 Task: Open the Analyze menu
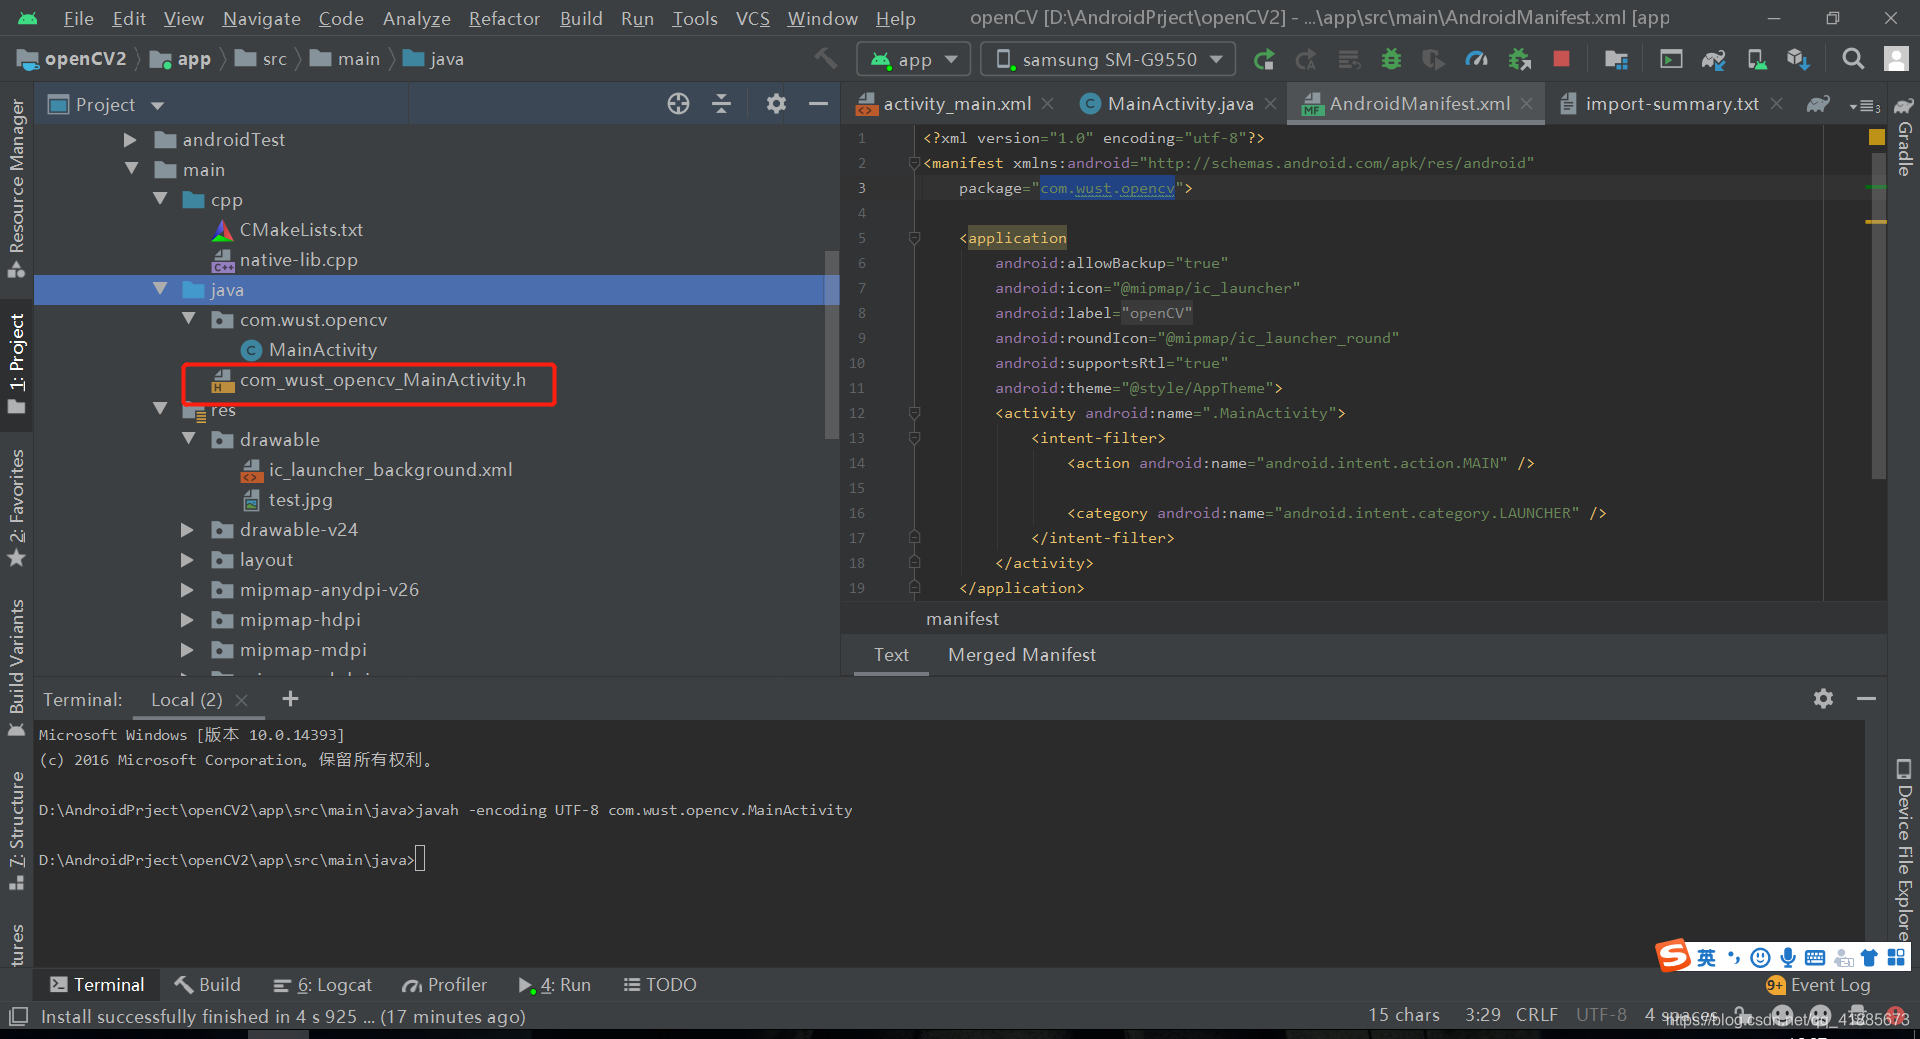coord(416,19)
